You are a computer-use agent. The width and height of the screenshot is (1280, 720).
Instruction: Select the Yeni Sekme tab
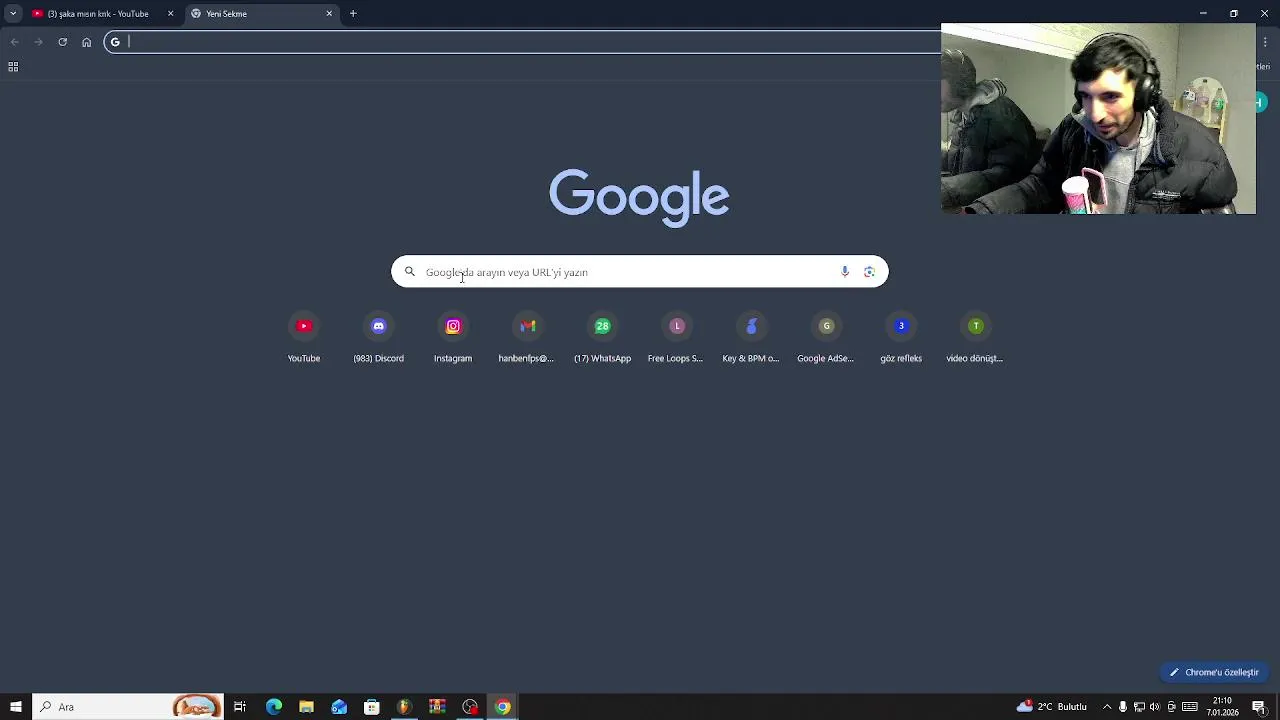coord(262,14)
